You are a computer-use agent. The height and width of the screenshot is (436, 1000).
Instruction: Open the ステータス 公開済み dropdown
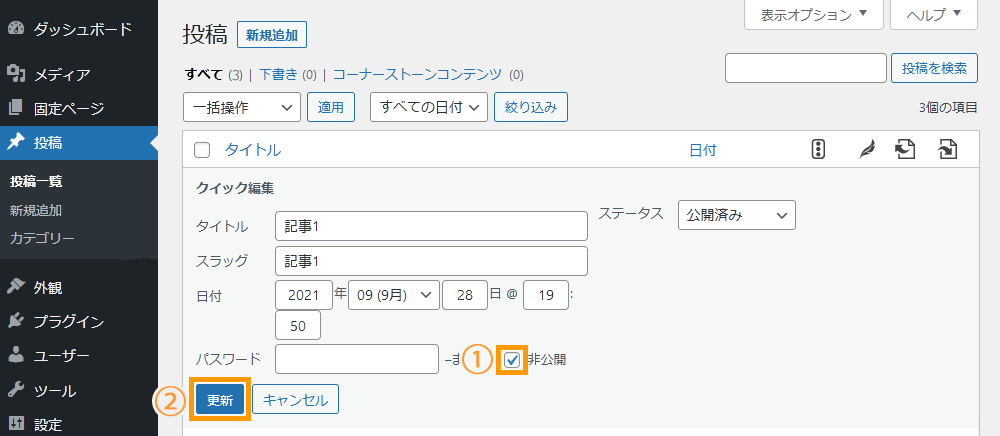[x=737, y=215]
